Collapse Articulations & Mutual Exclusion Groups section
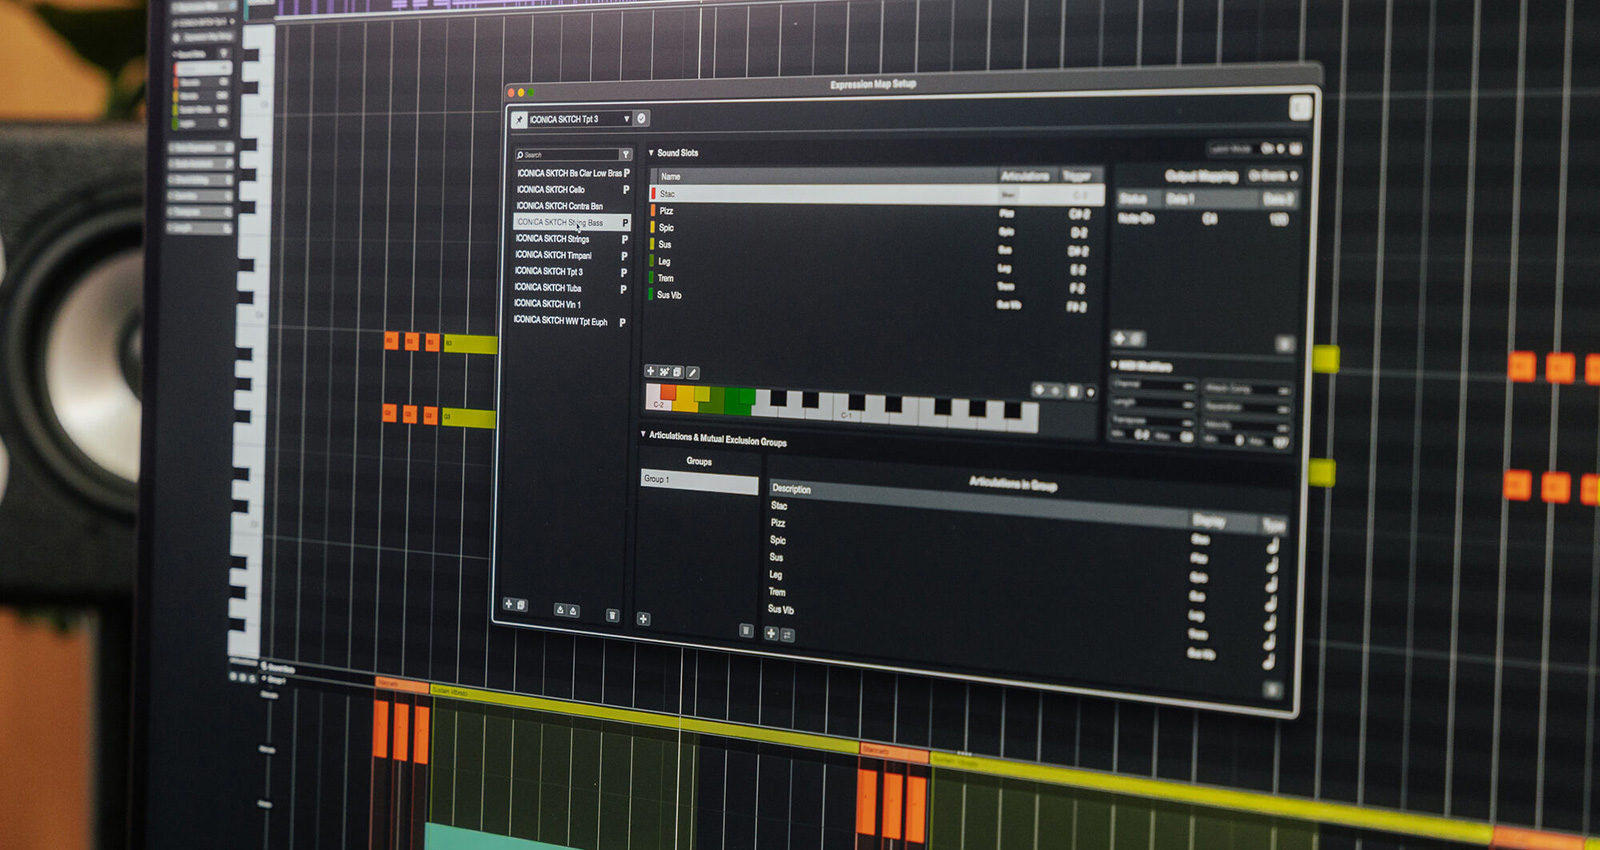 click(x=643, y=435)
